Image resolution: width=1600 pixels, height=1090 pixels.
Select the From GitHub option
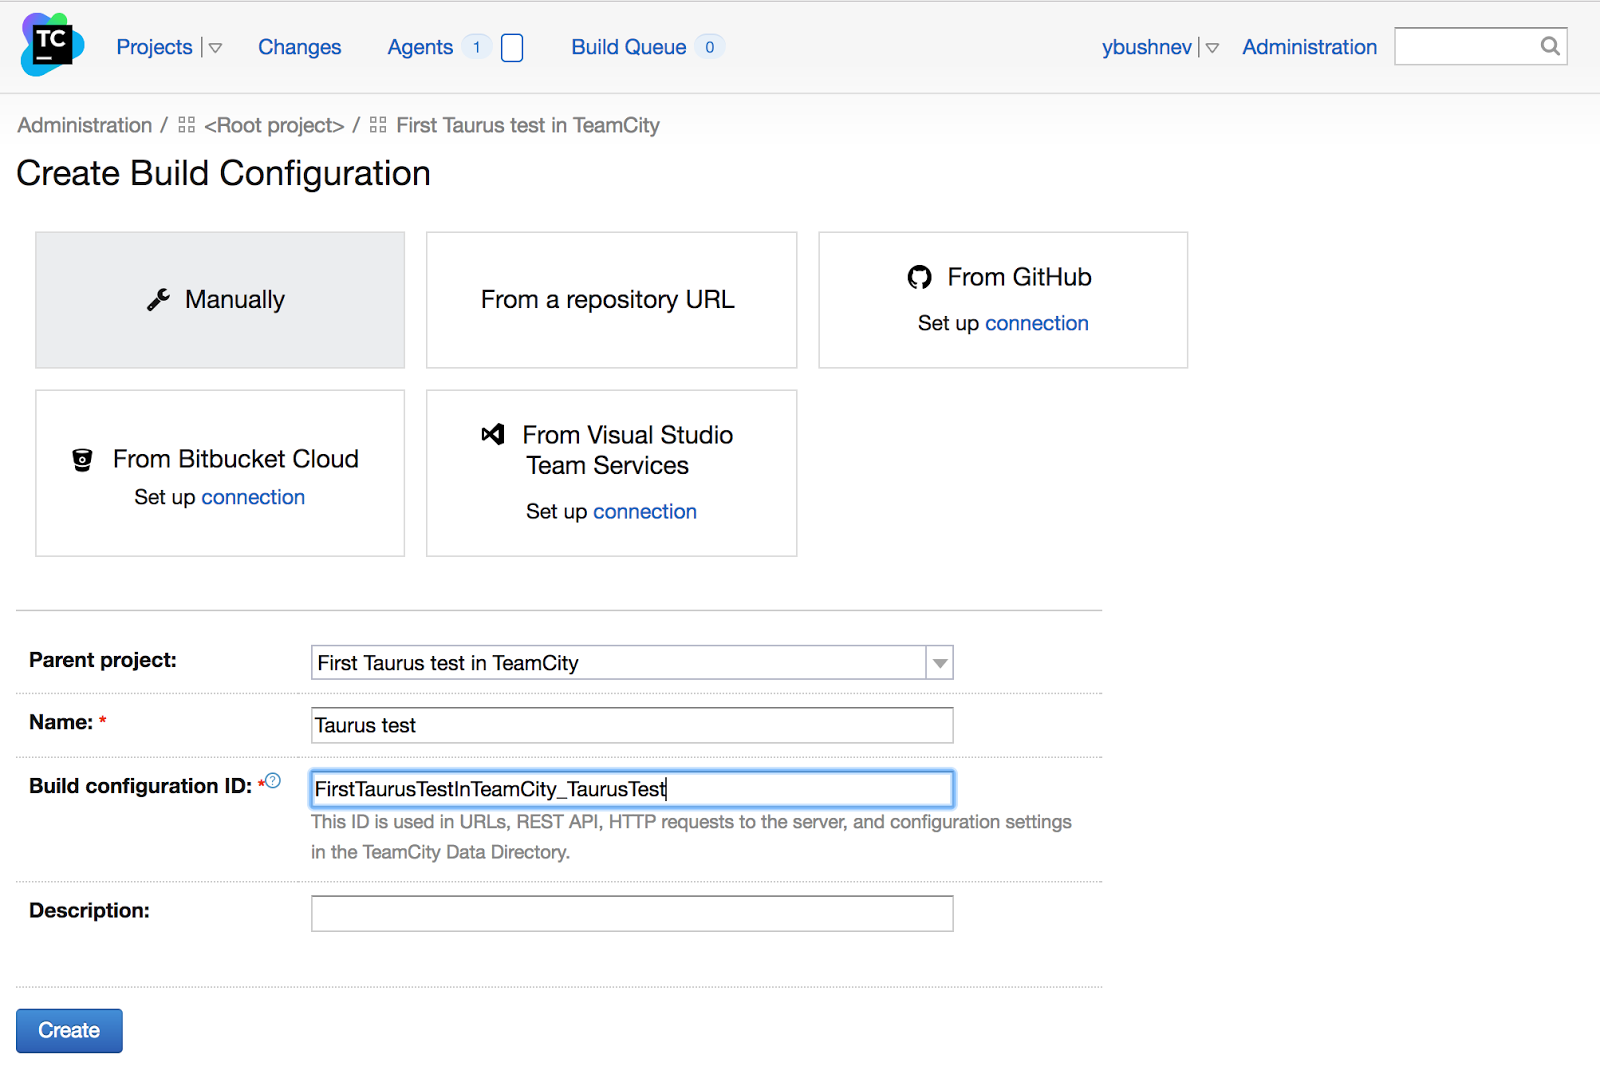pos(1003,300)
